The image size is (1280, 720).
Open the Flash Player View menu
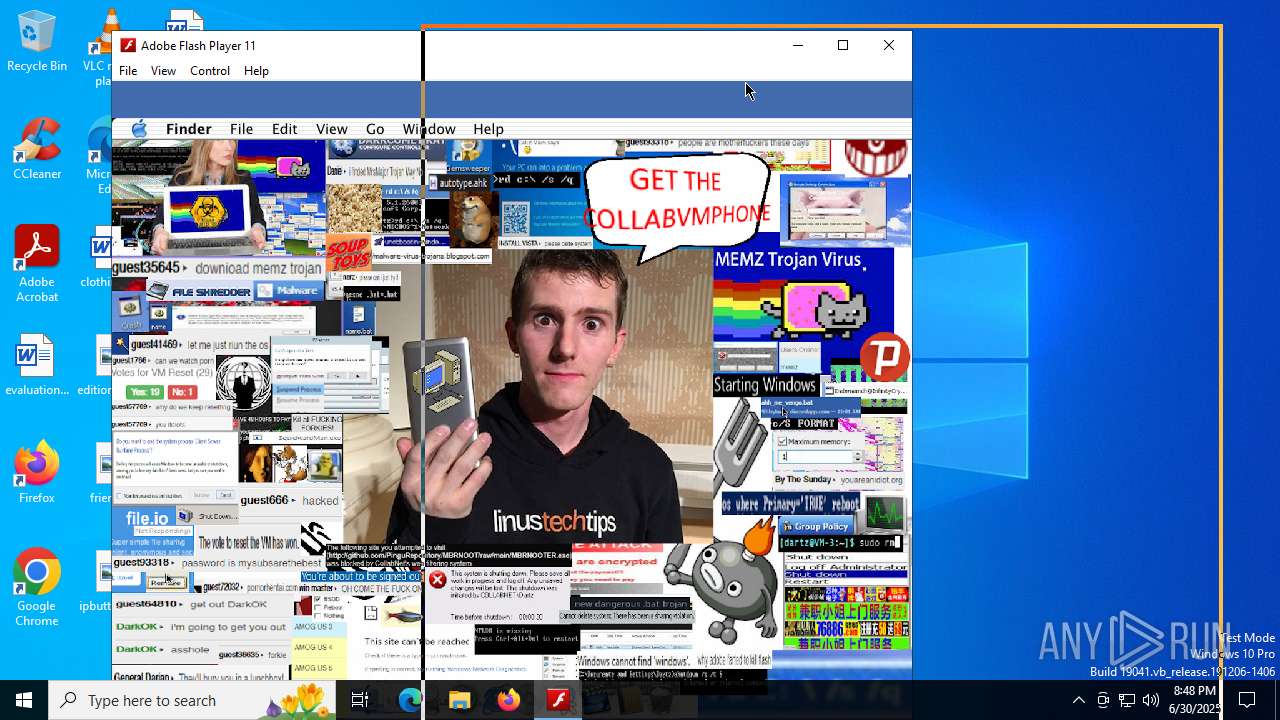tap(163, 71)
